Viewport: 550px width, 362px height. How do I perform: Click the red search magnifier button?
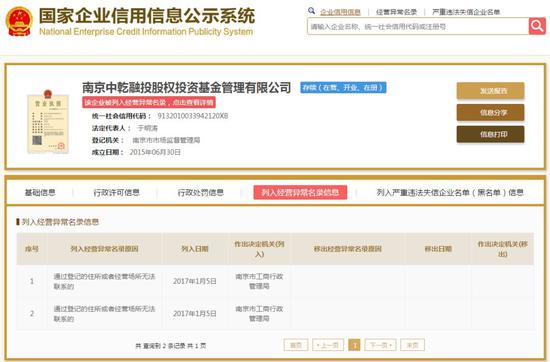point(537,26)
